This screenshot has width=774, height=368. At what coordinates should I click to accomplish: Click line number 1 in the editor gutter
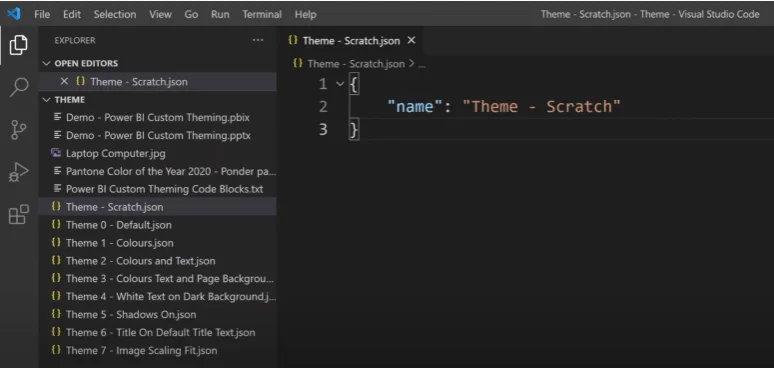pos(323,84)
